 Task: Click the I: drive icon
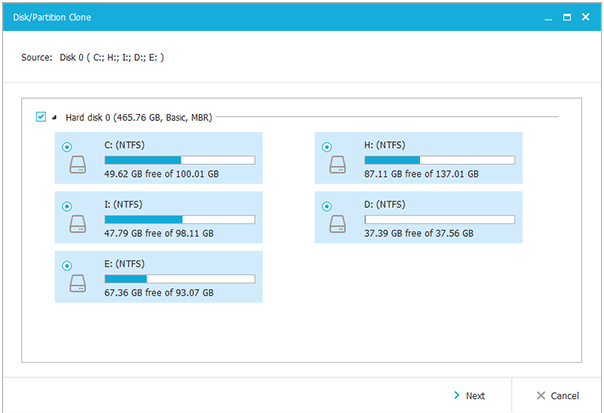[x=78, y=227]
